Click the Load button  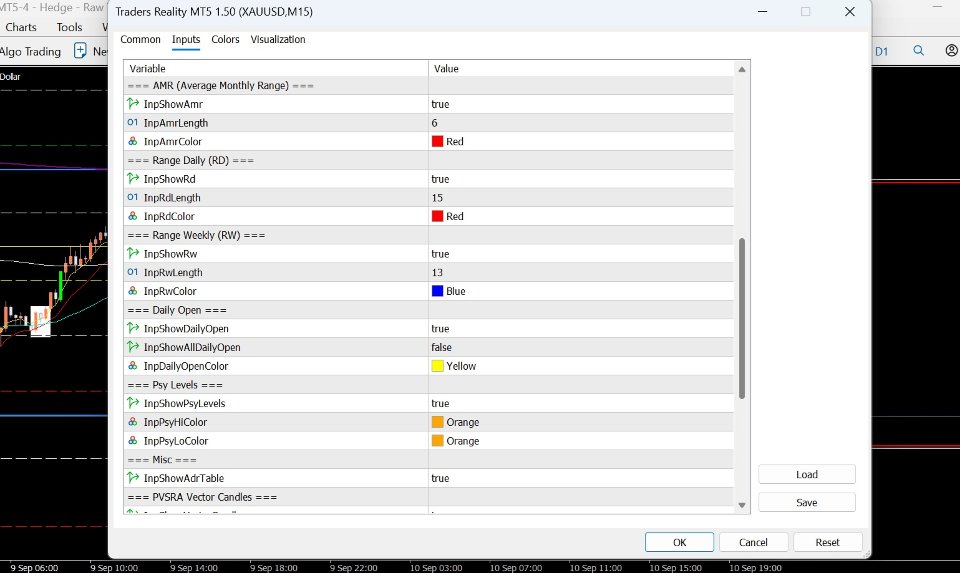(x=806, y=474)
